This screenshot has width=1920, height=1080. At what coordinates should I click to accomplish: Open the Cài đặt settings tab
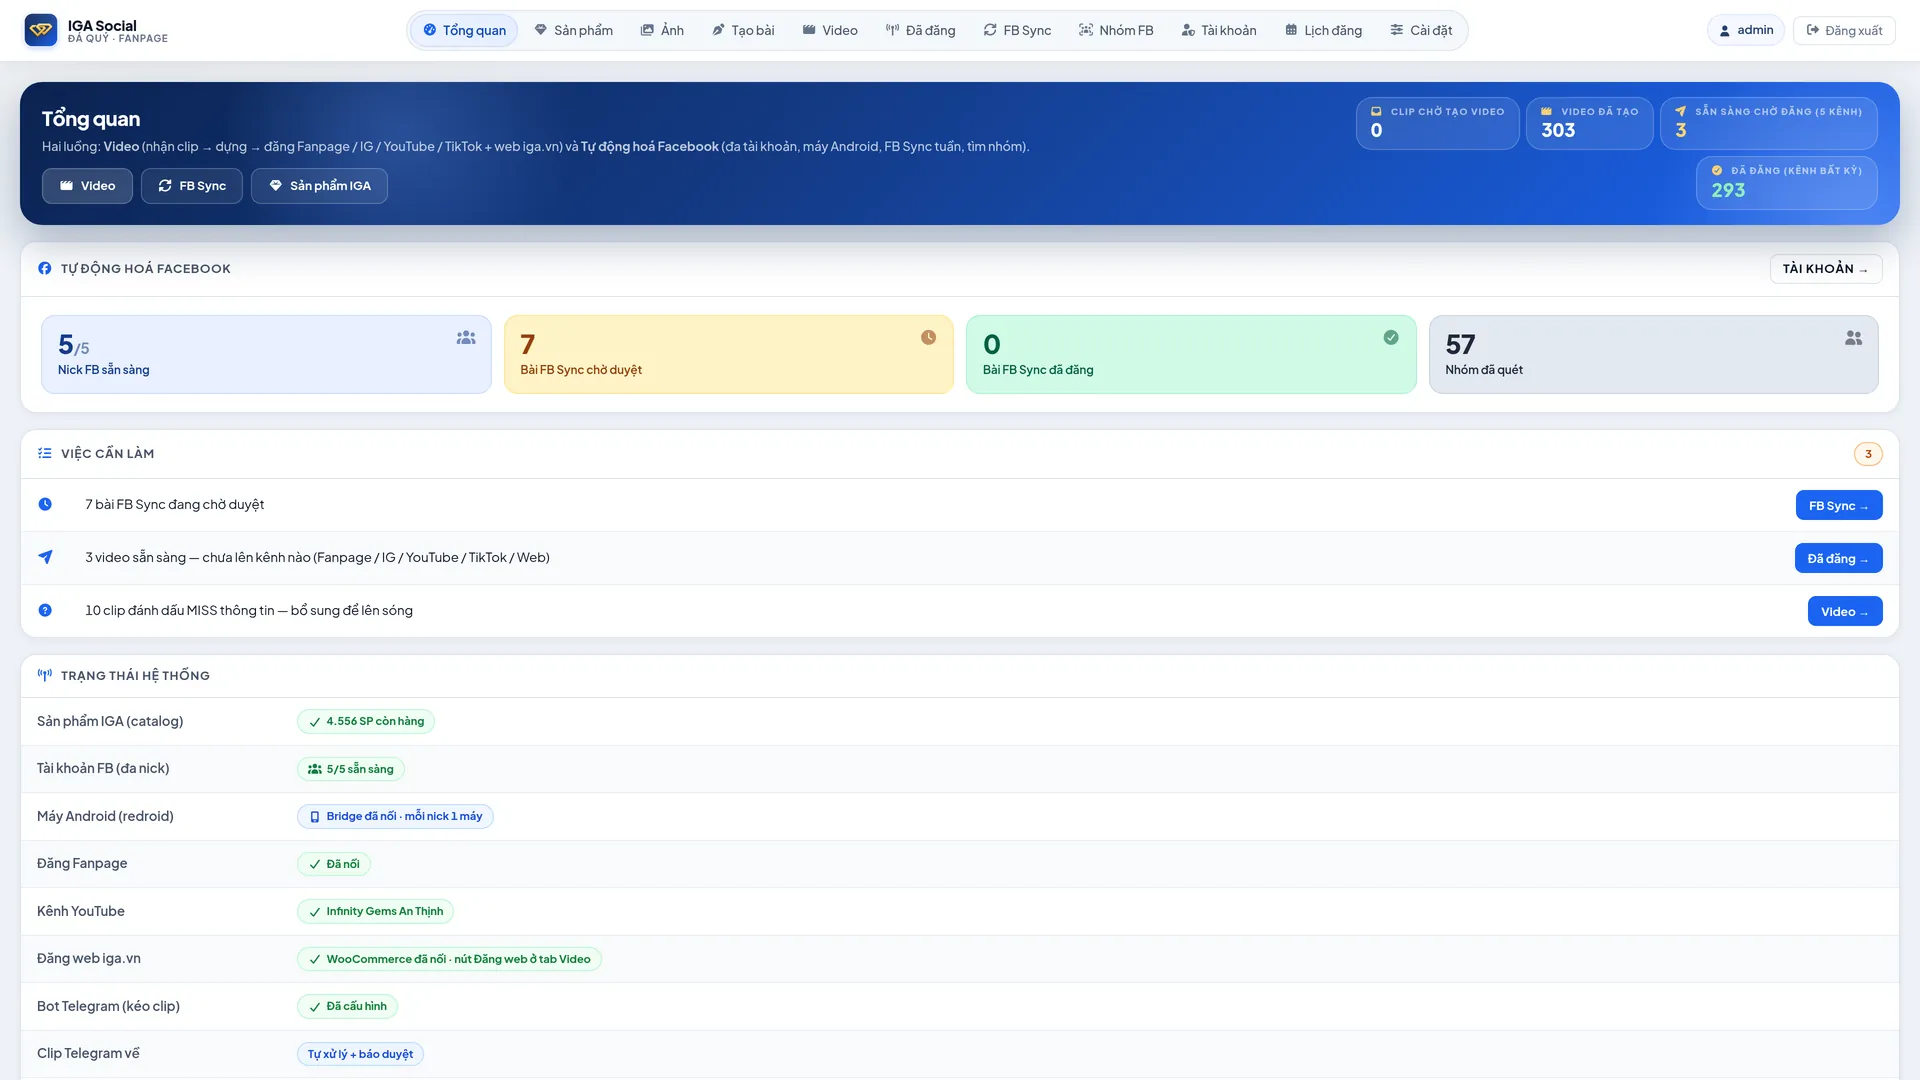1421,30
